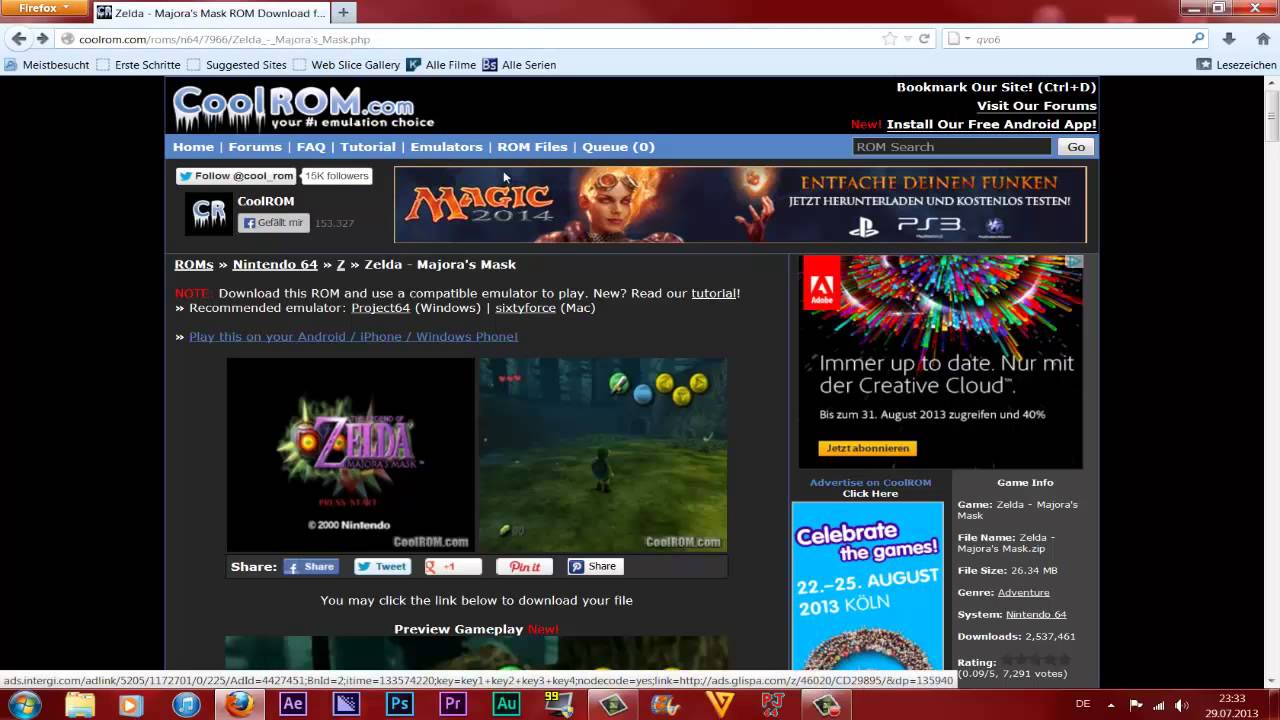Screen dimensions: 1280x720
Task: Open the Adventure genre link
Action: tap(1023, 593)
